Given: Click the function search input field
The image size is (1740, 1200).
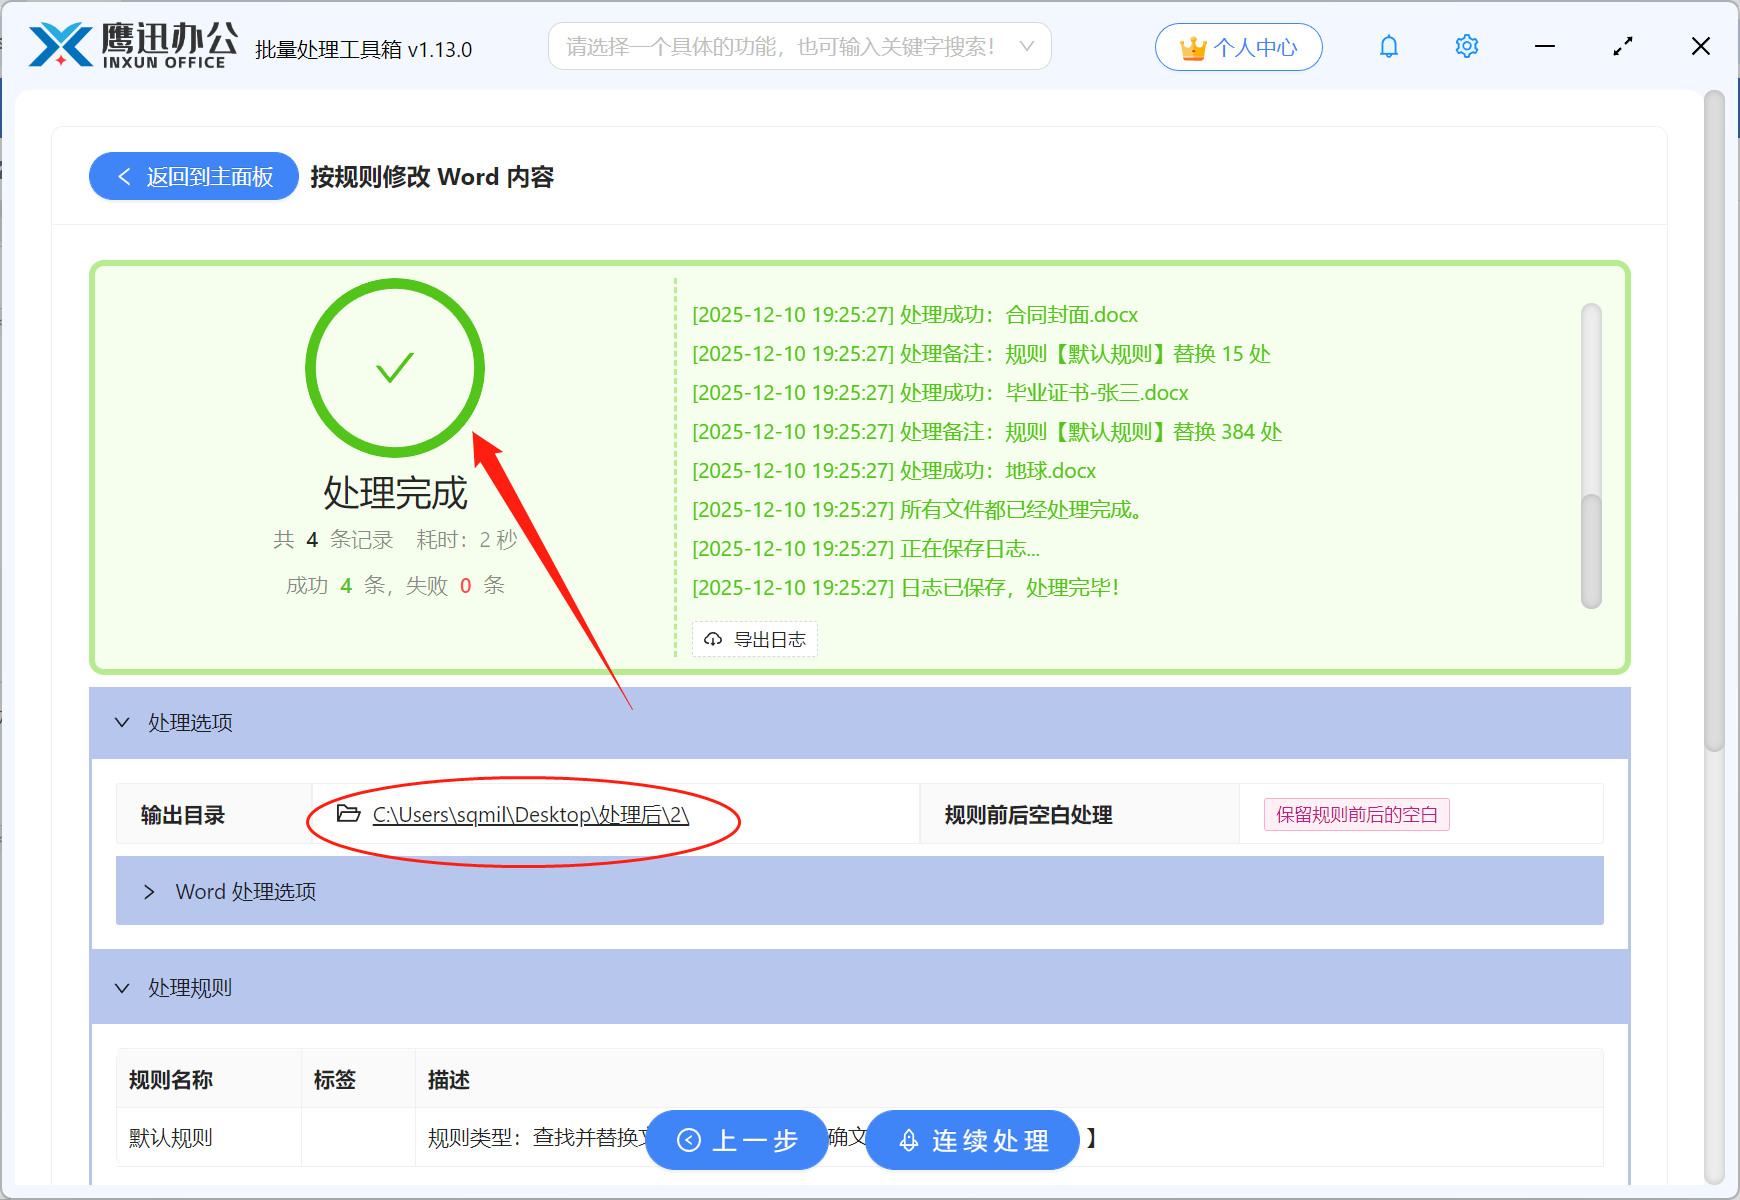Looking at the screenshot, I should pyautogui.click(x=780, y=46).
